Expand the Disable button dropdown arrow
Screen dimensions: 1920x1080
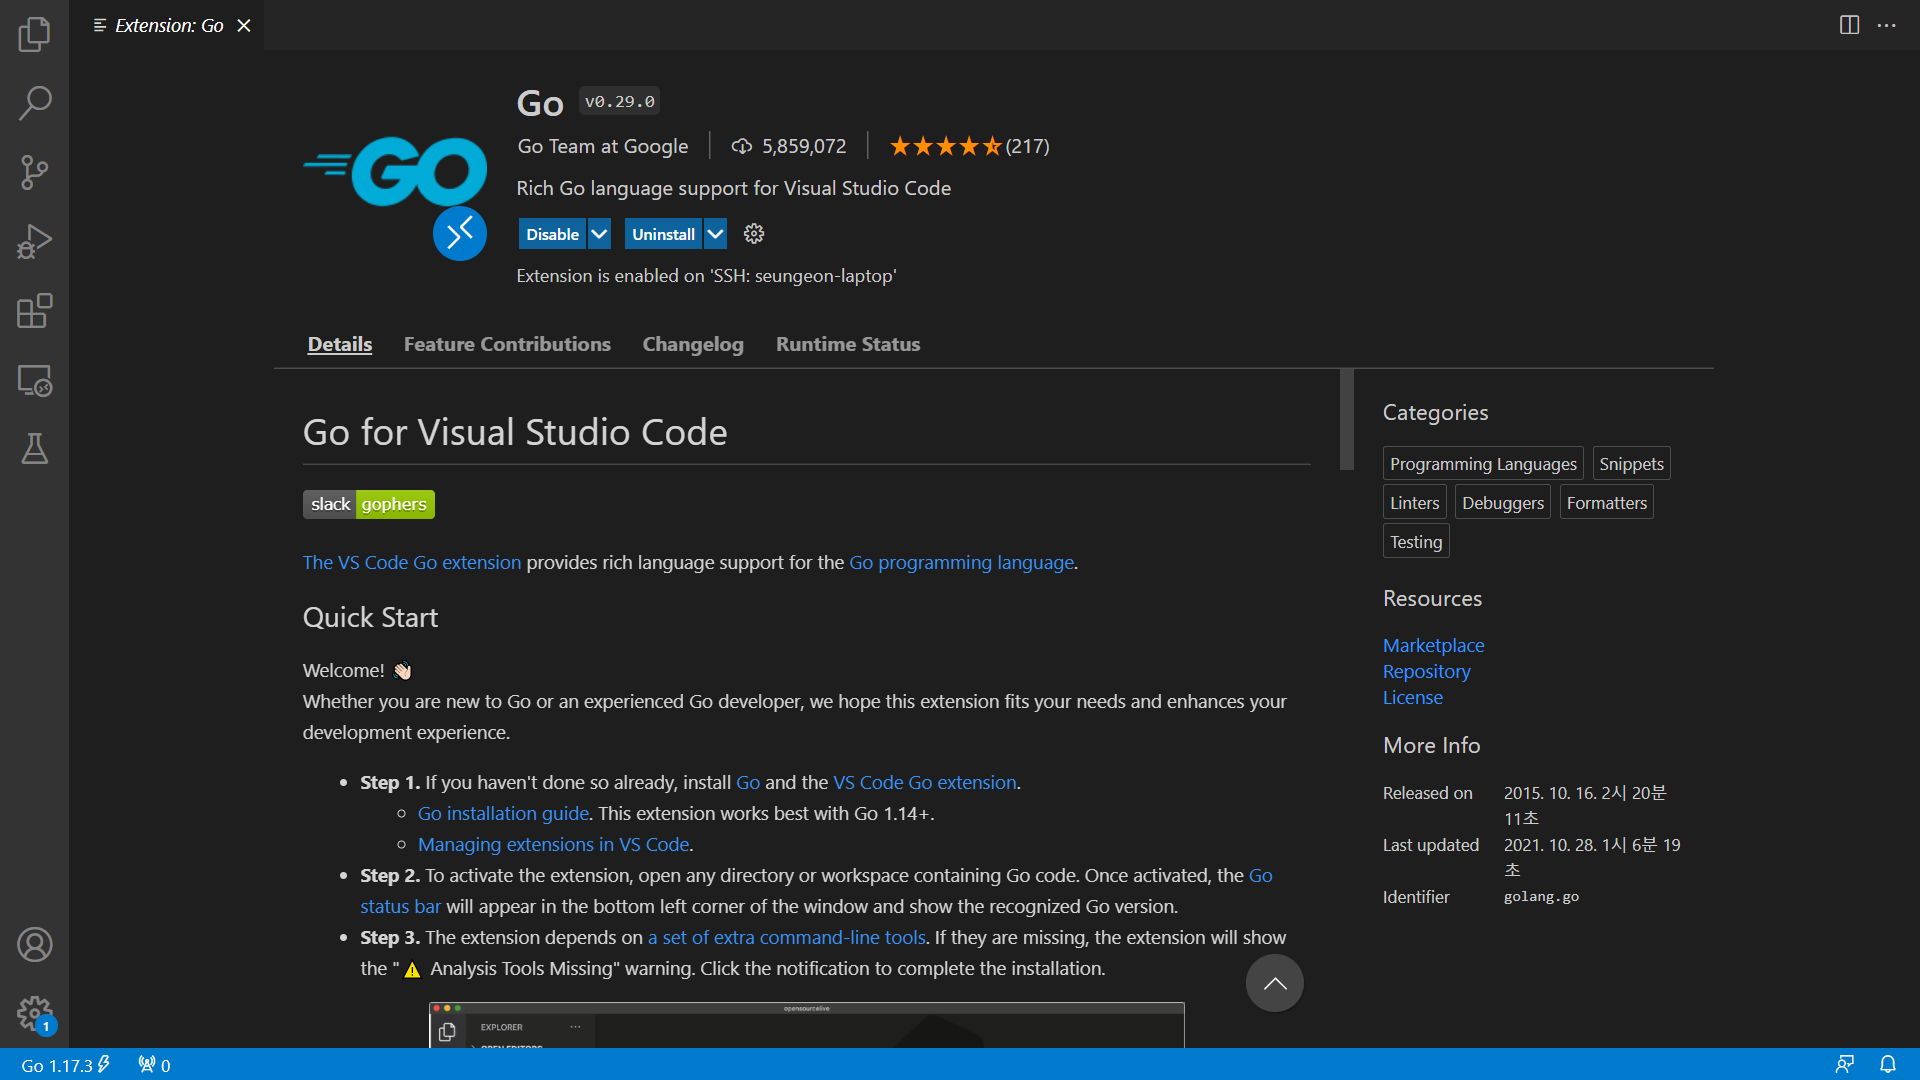[599, 234]
